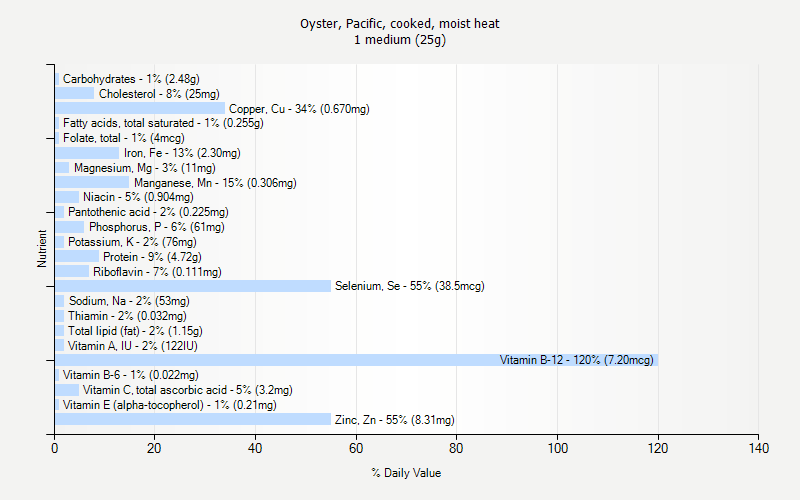Click the Manganese bar in the chart

pyautogui.click(x=92, y=182)
